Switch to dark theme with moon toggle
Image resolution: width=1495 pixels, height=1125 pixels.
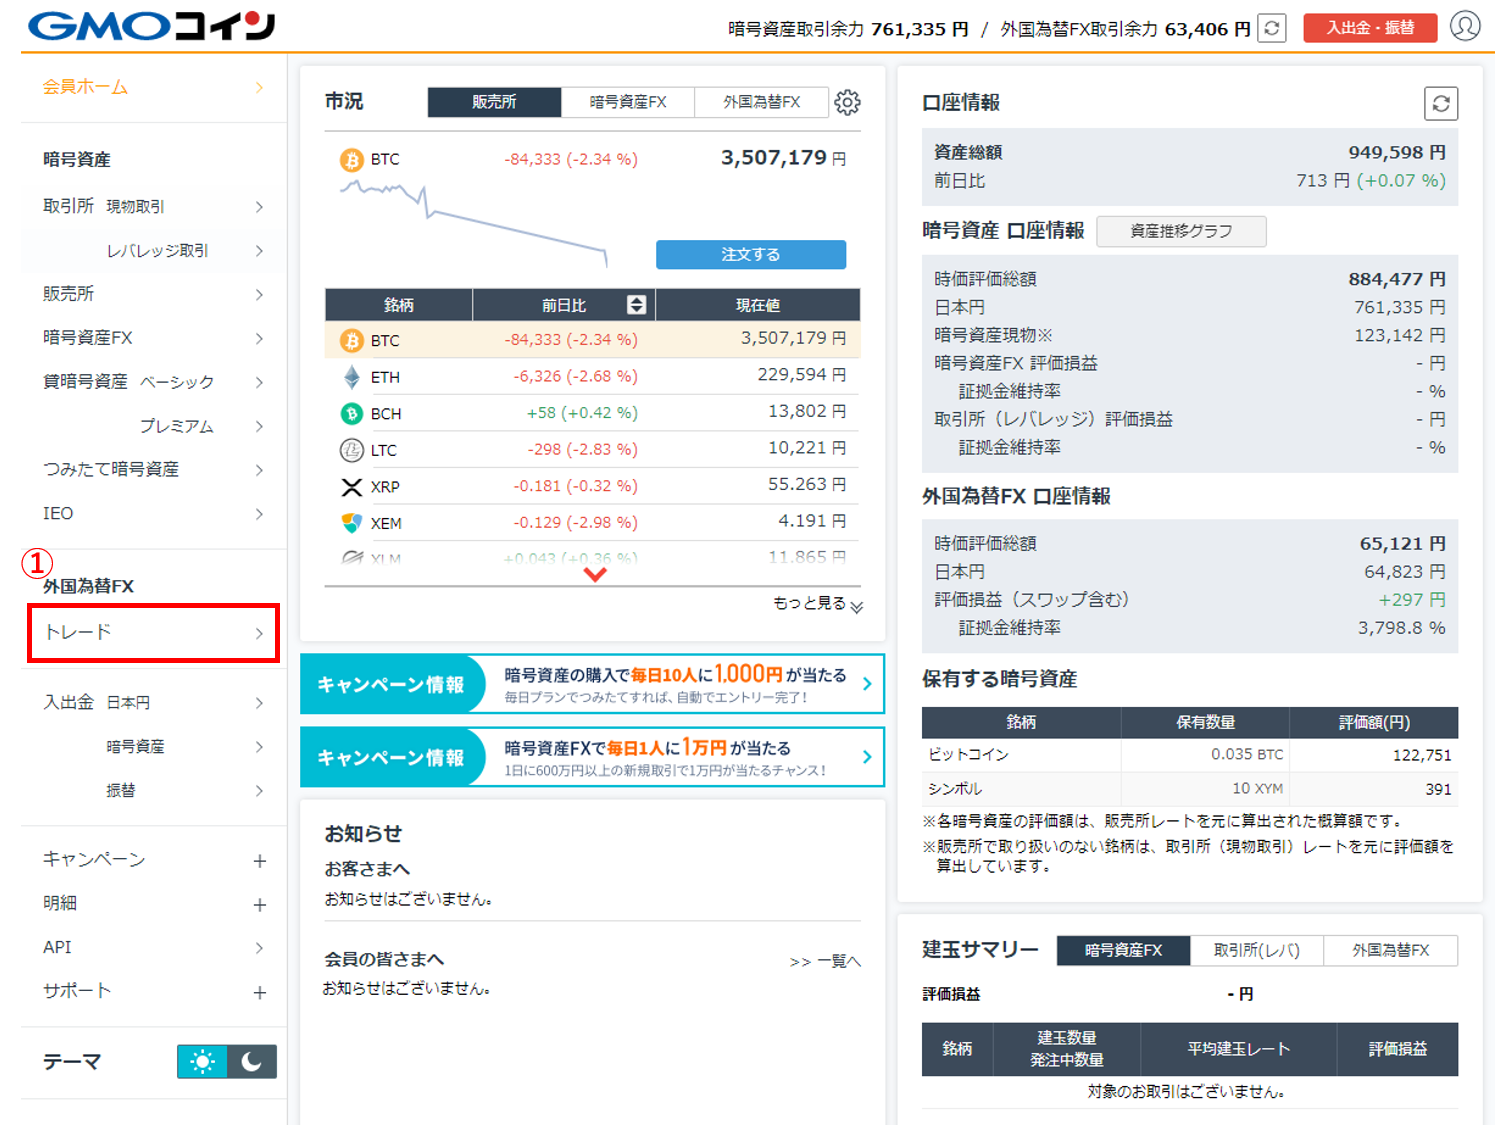pos(251,1061)
